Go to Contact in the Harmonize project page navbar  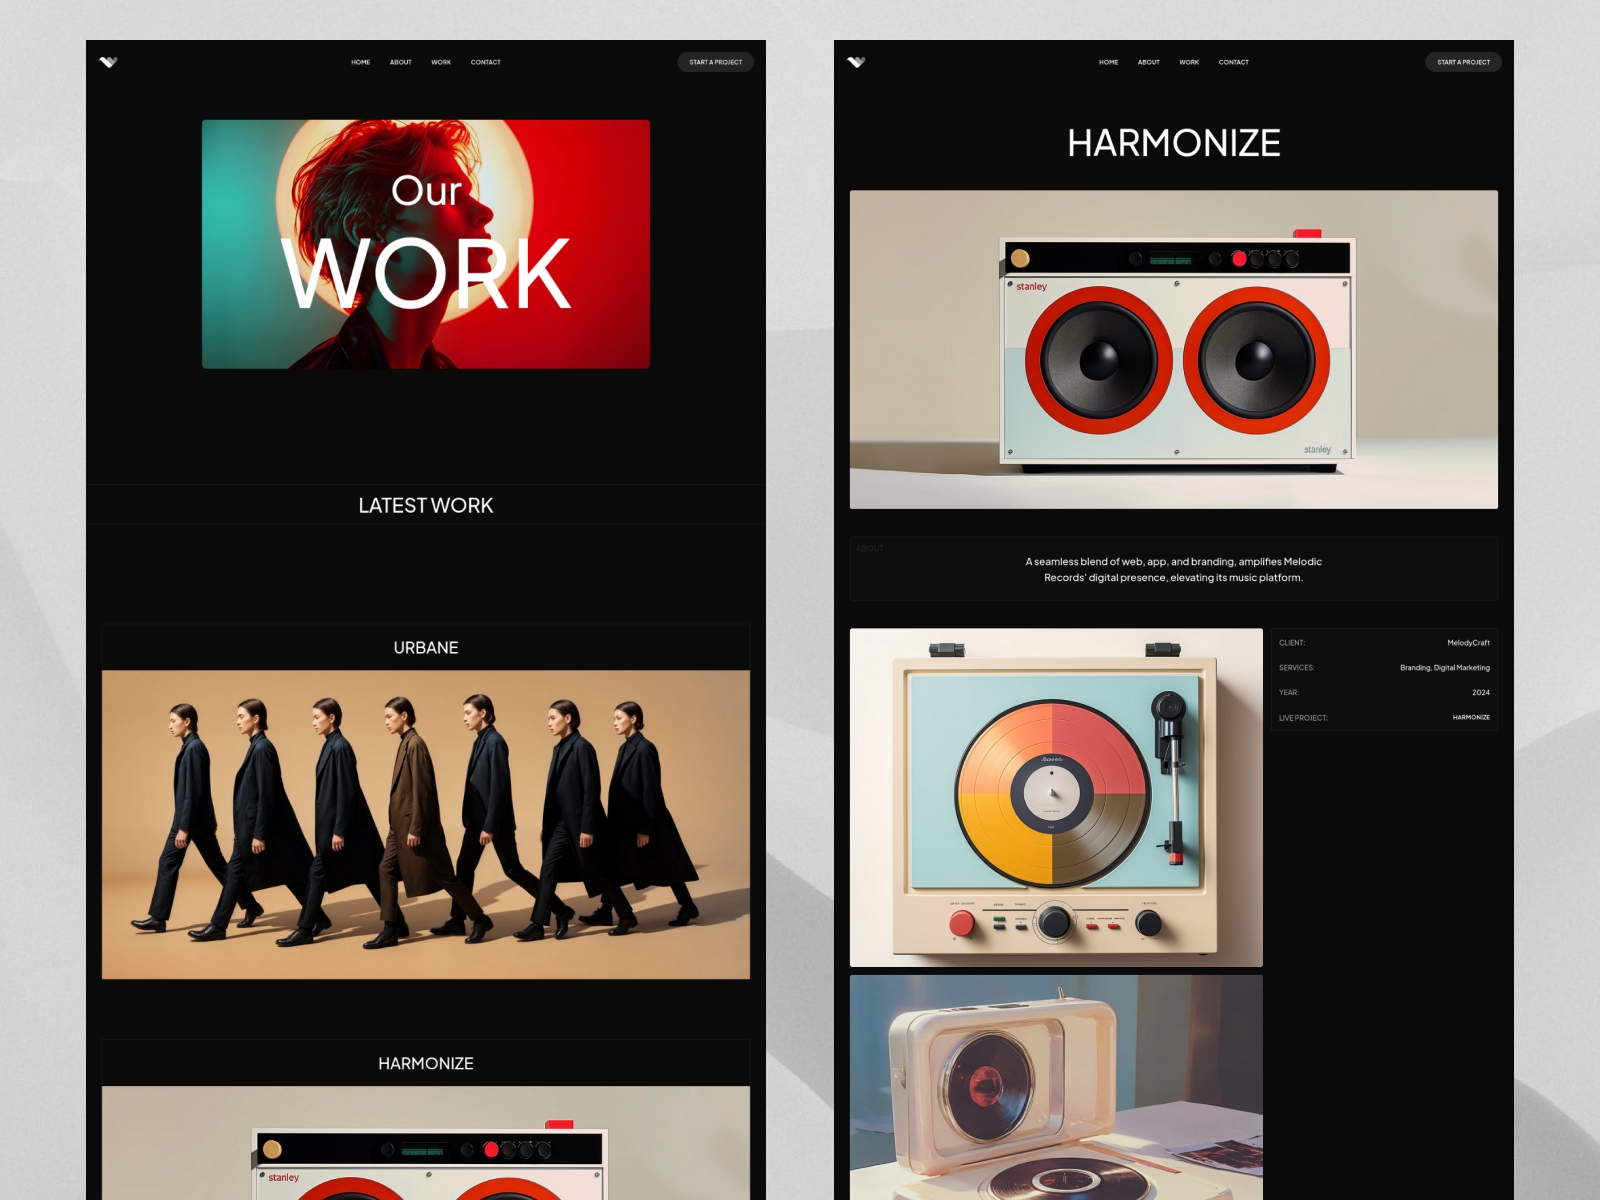coord(1233,62)
